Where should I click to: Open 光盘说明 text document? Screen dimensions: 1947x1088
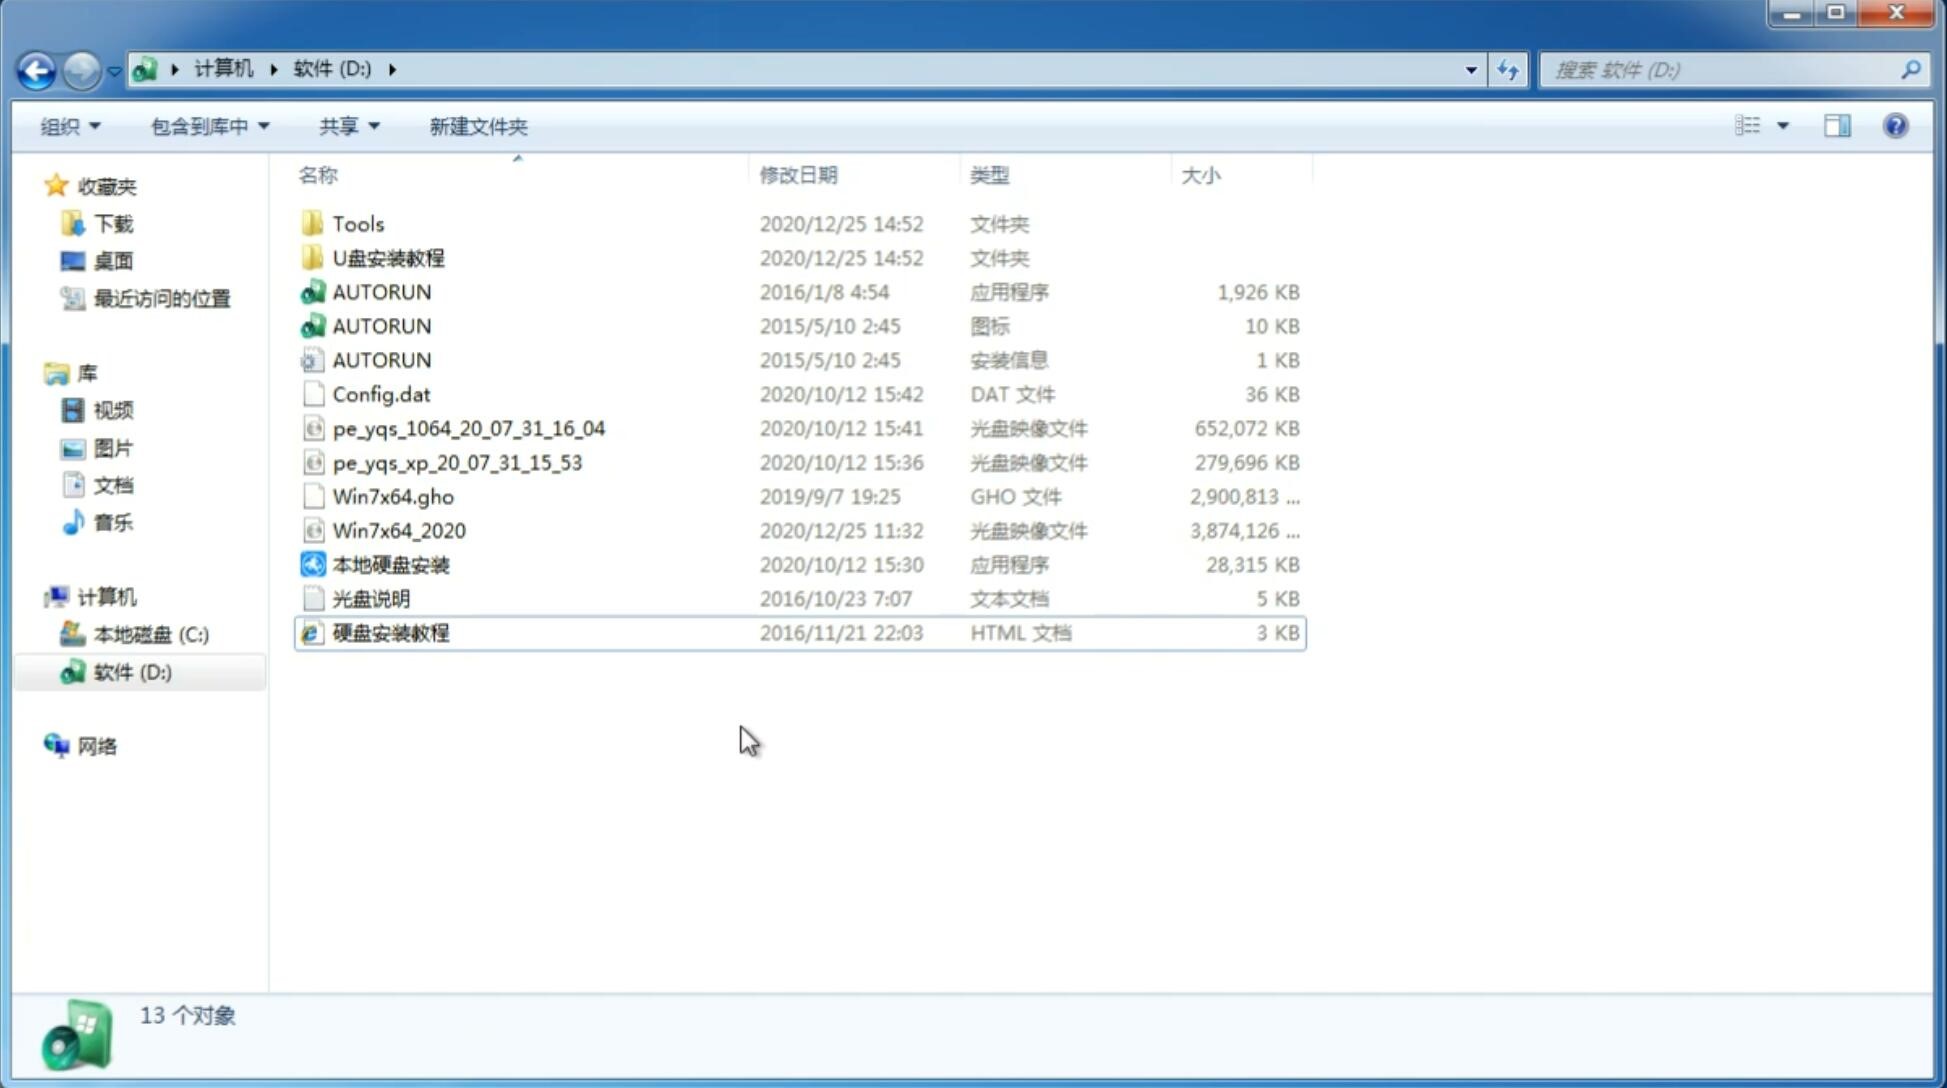tap(370, 597)
